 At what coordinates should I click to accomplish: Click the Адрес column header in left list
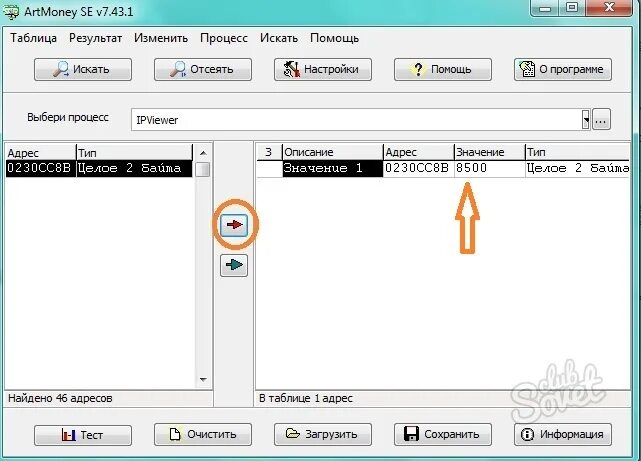pyautogui.click(x=40, y=152)
